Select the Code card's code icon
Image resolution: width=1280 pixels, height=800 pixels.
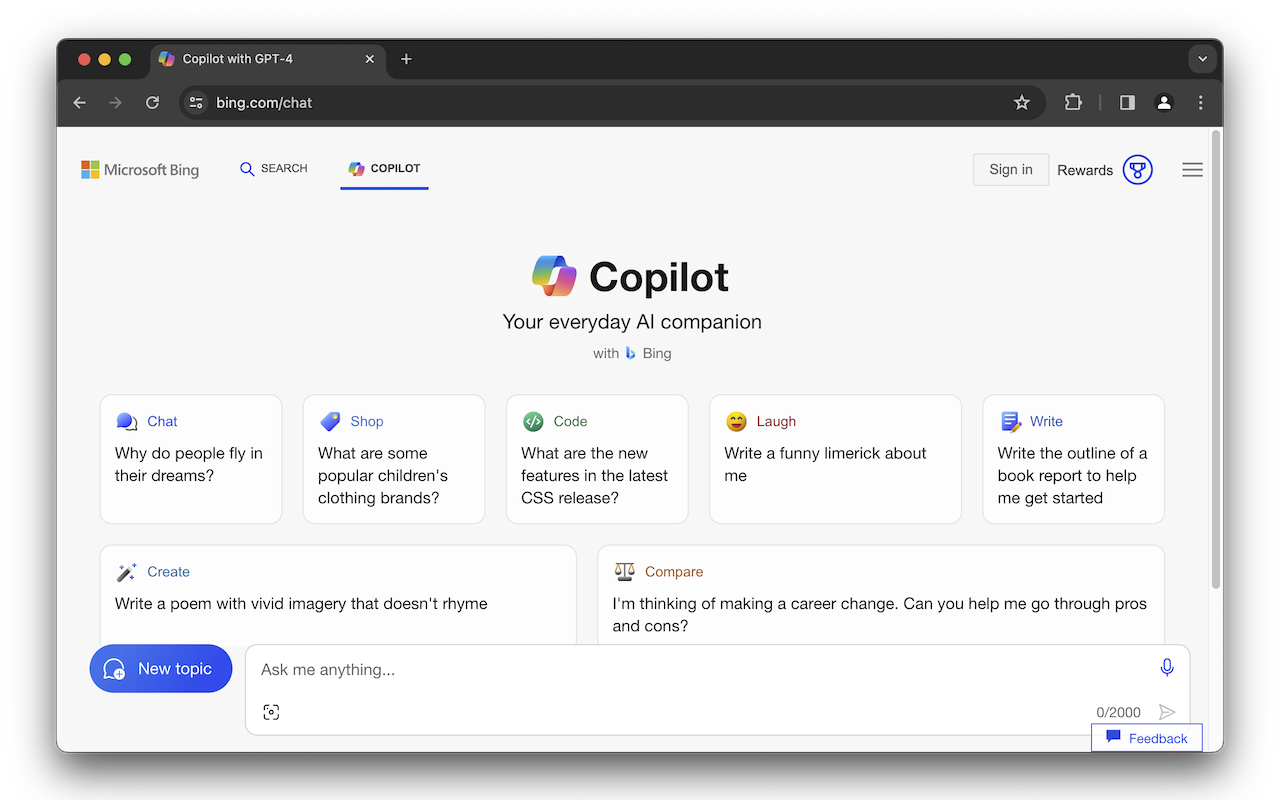tap(533, 421)
